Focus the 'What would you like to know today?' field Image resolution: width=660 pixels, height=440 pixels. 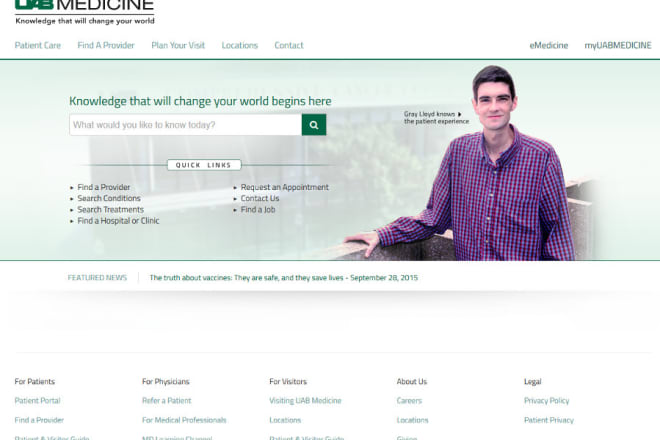pyautogui.click(x=186, y=125)
